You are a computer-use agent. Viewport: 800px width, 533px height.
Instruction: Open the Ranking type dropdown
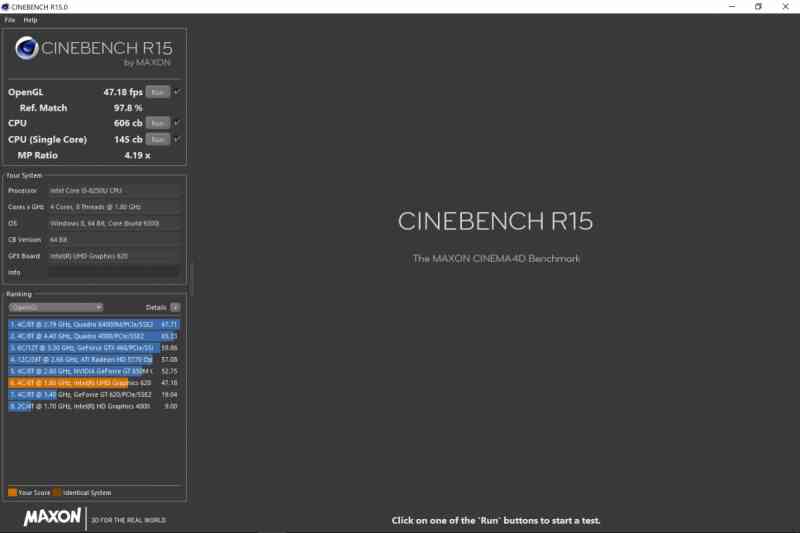[x=56, y=307]
